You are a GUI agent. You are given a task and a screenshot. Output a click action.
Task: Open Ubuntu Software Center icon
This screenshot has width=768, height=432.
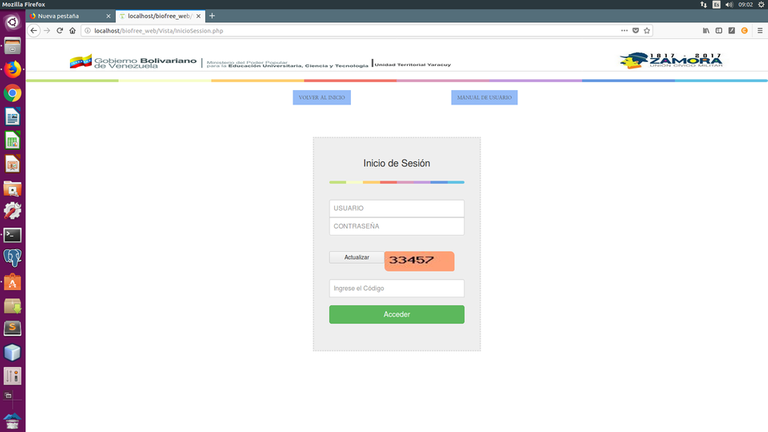click(12, 282)
